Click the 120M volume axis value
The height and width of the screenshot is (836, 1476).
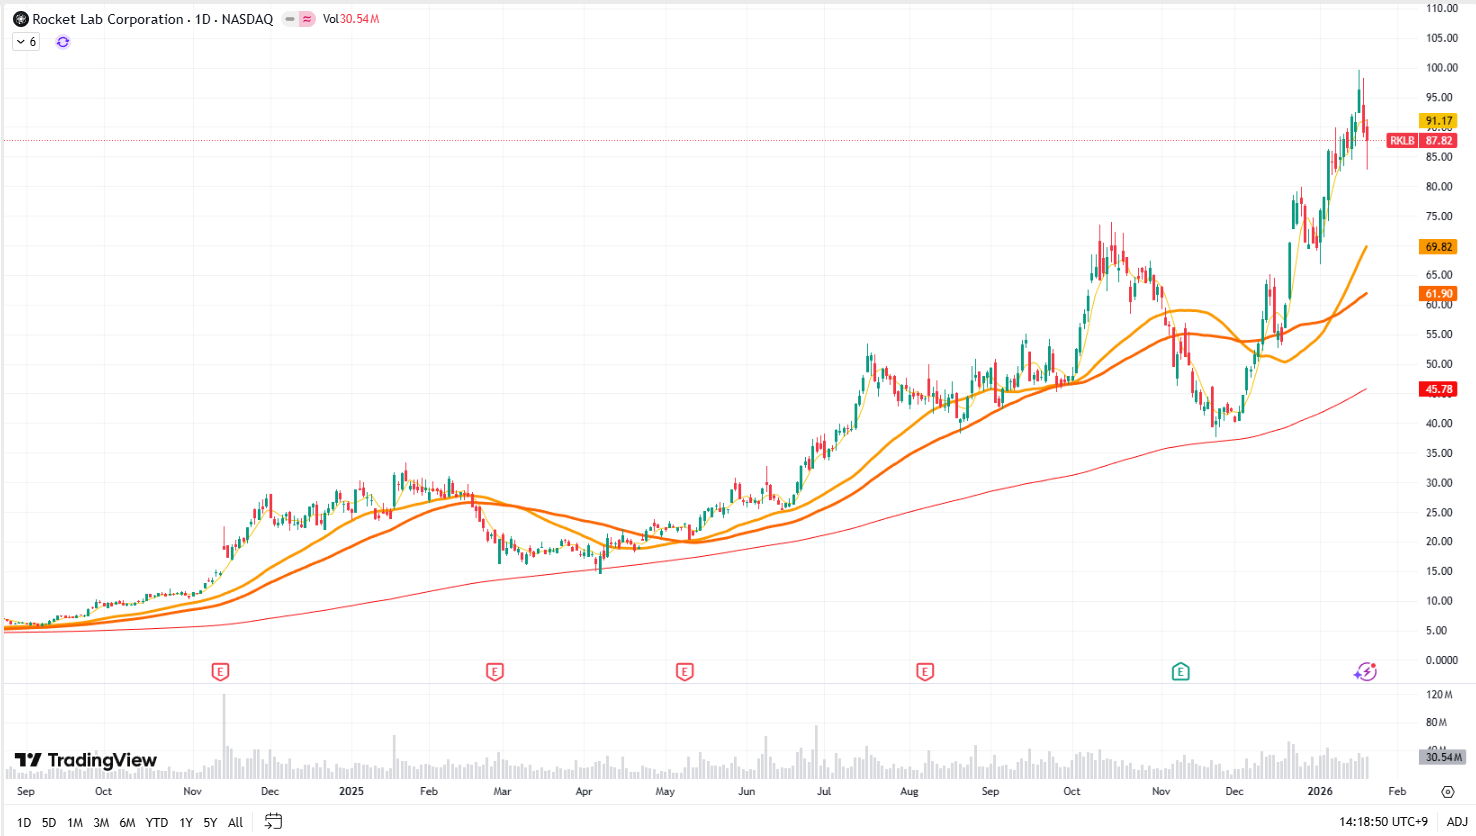click(x=1440, y=694)
